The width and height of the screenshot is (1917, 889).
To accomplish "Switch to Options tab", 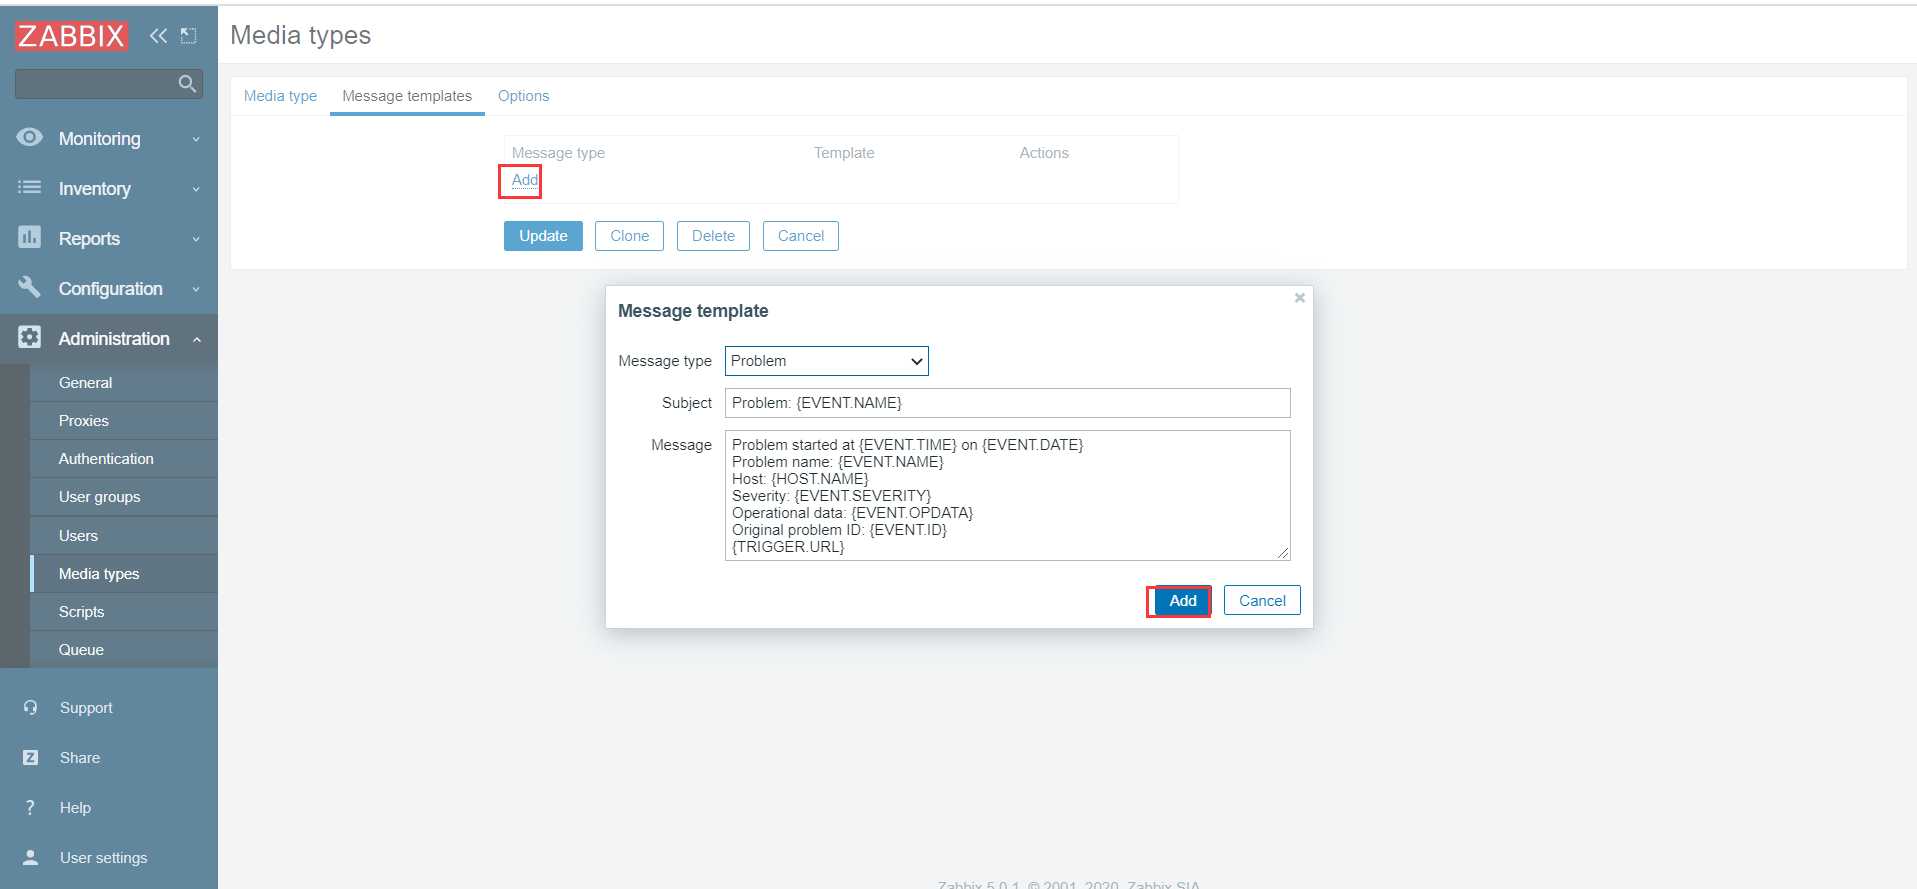I will coord(523,96).
